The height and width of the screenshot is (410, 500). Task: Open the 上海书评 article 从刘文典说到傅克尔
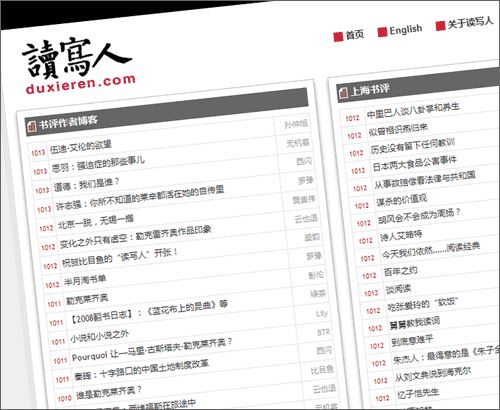433,374
